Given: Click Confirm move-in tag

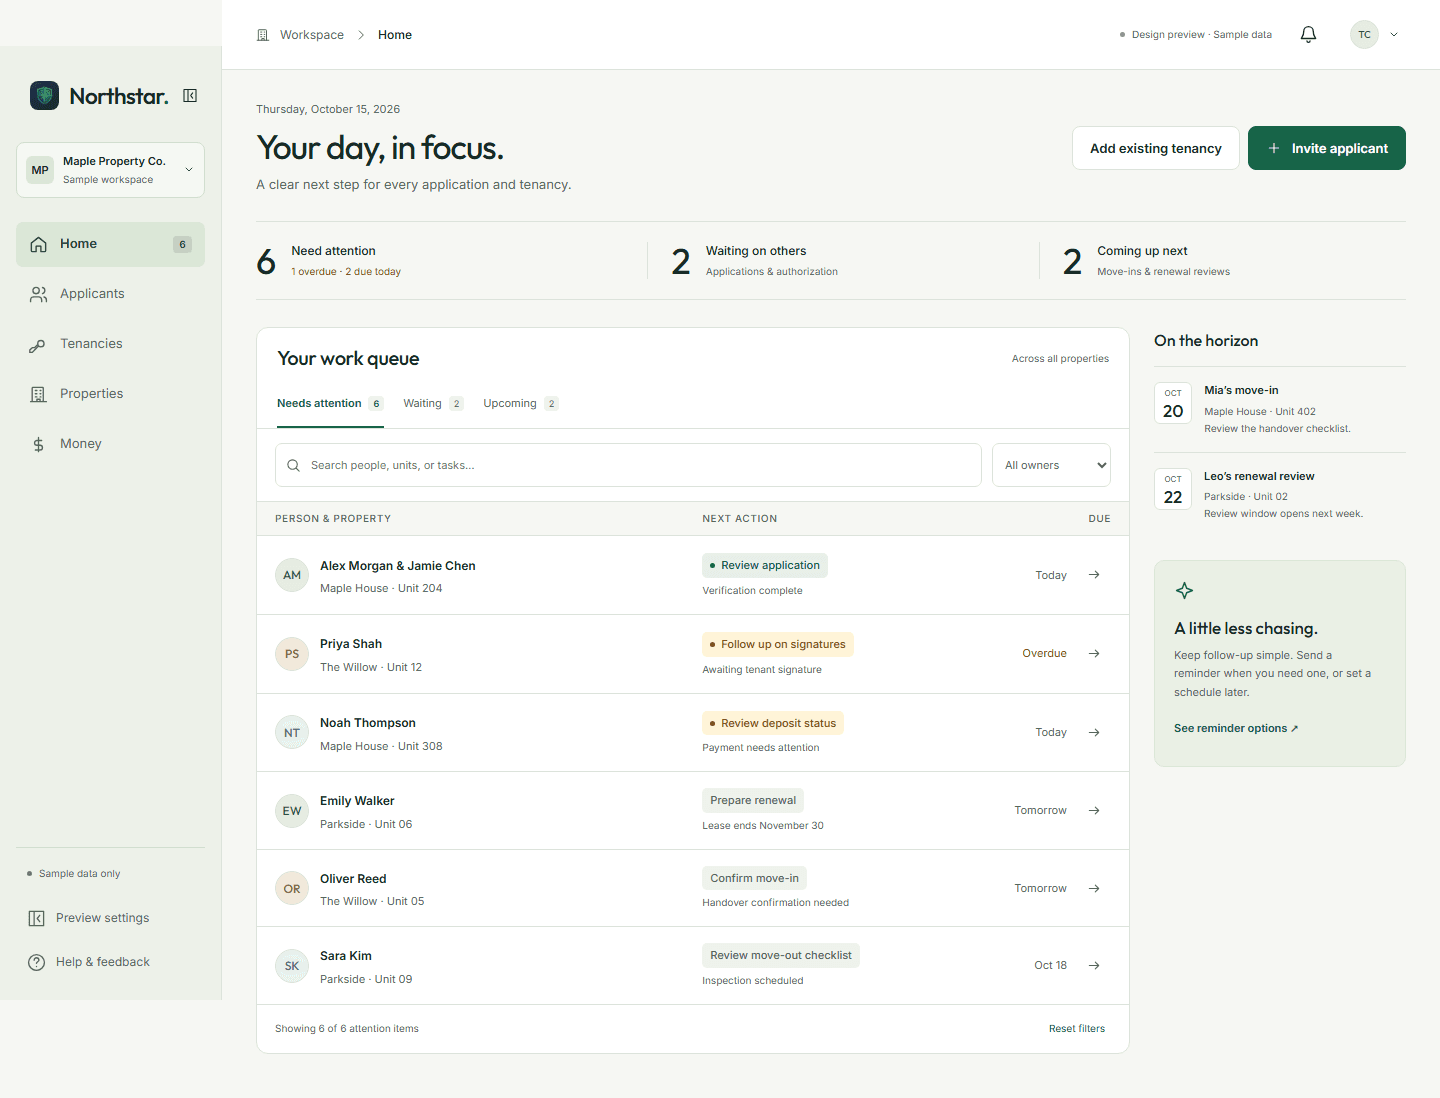Looking at the screenshot, I should [x=754, y=879].
